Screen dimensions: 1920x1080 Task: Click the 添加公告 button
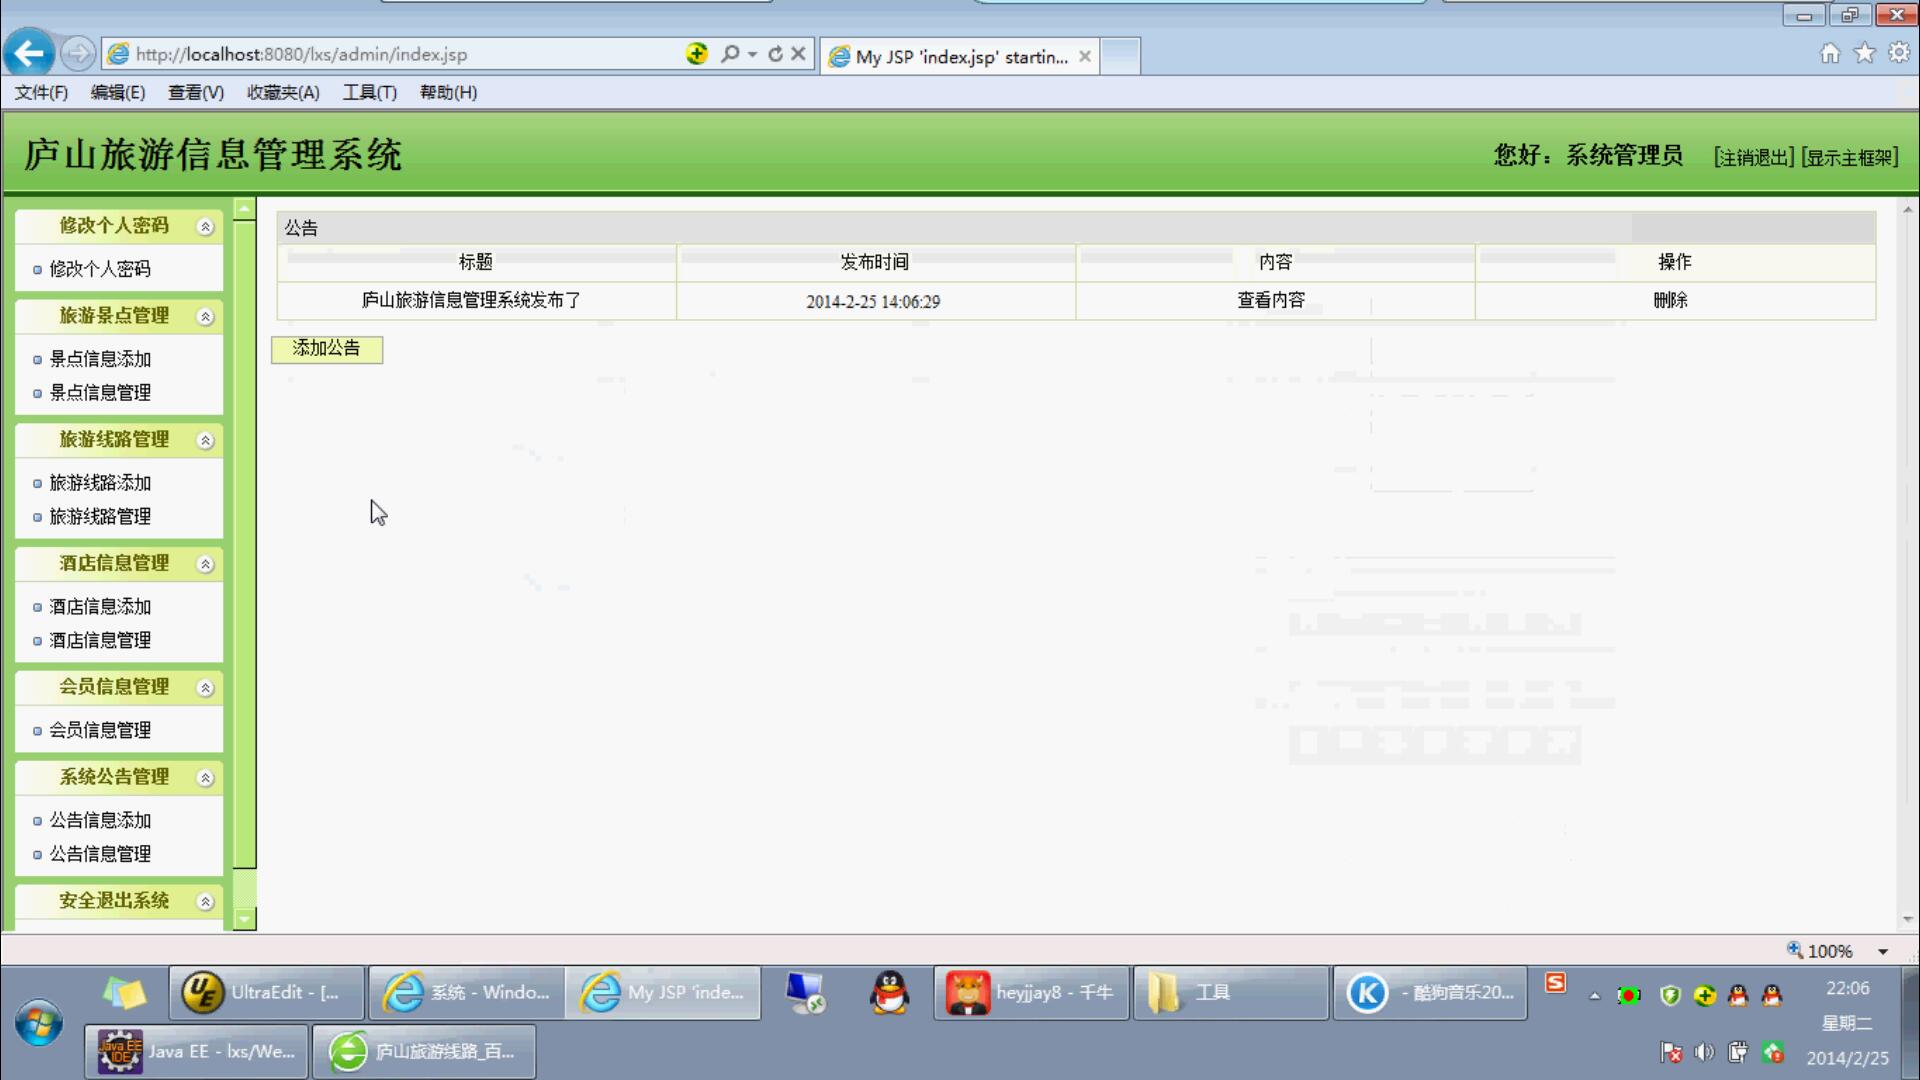327,349
